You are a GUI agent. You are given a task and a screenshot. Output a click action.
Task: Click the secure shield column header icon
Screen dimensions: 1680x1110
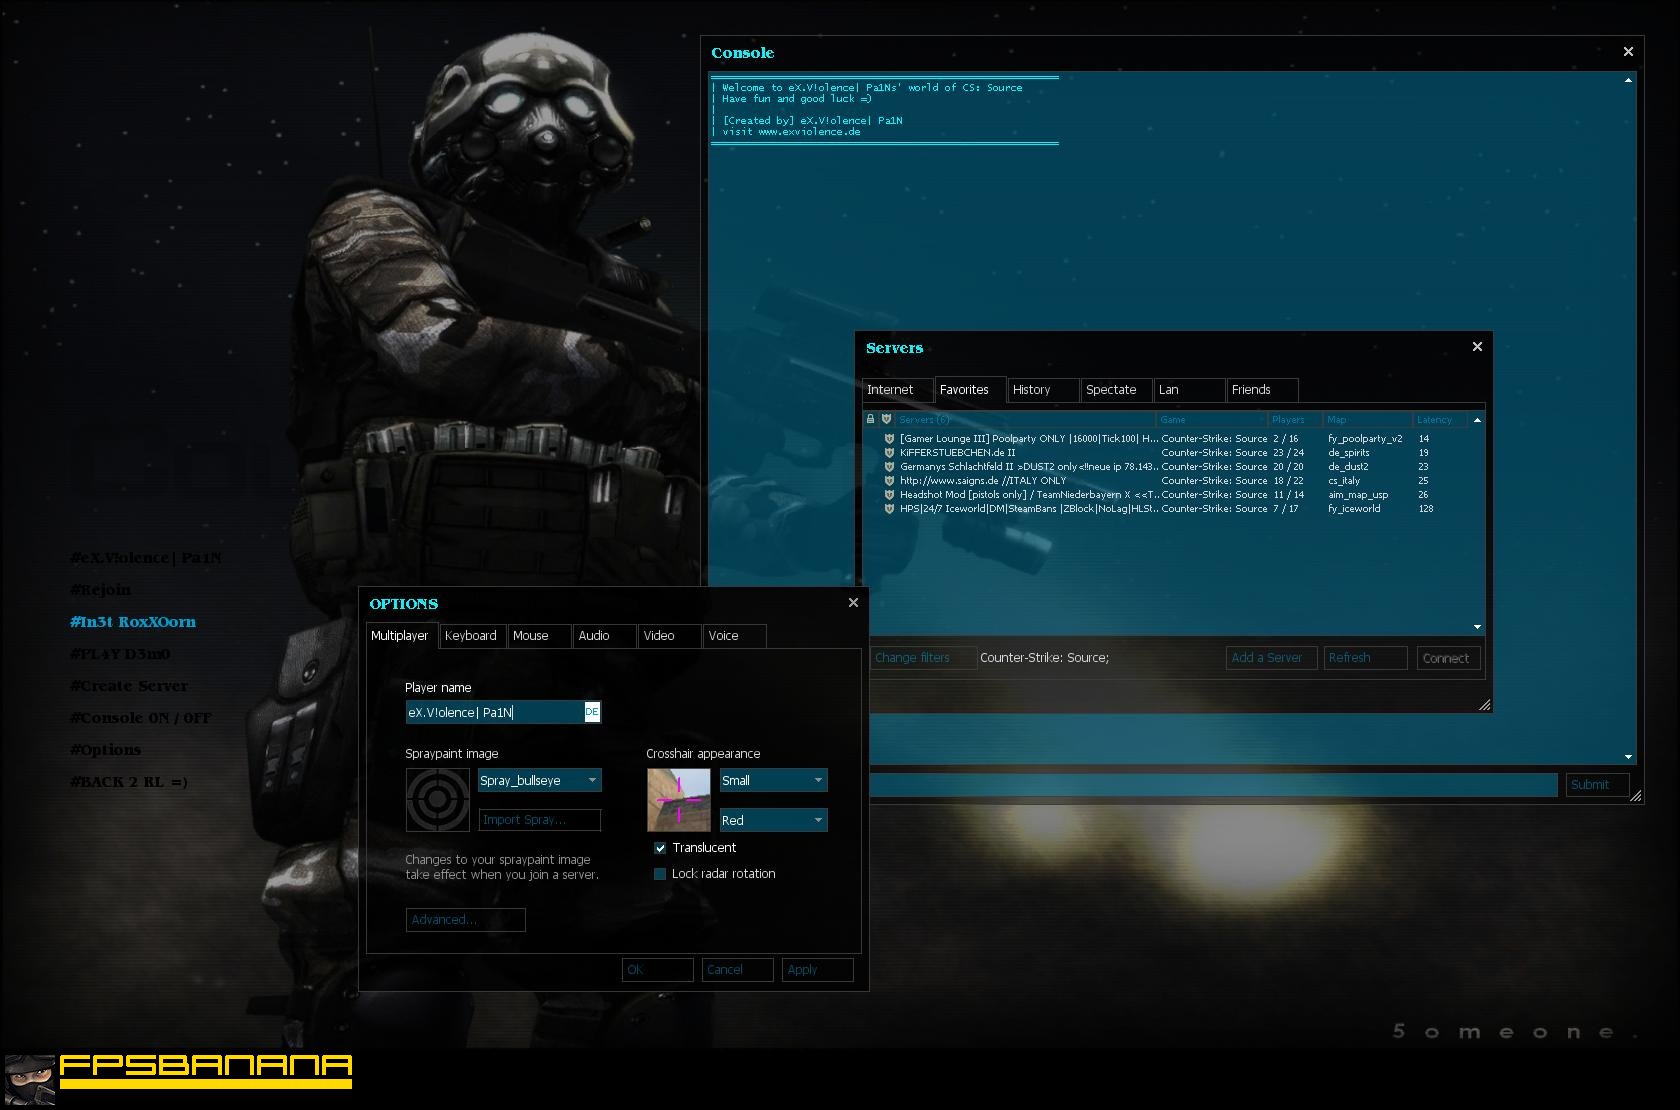[886, 419]
